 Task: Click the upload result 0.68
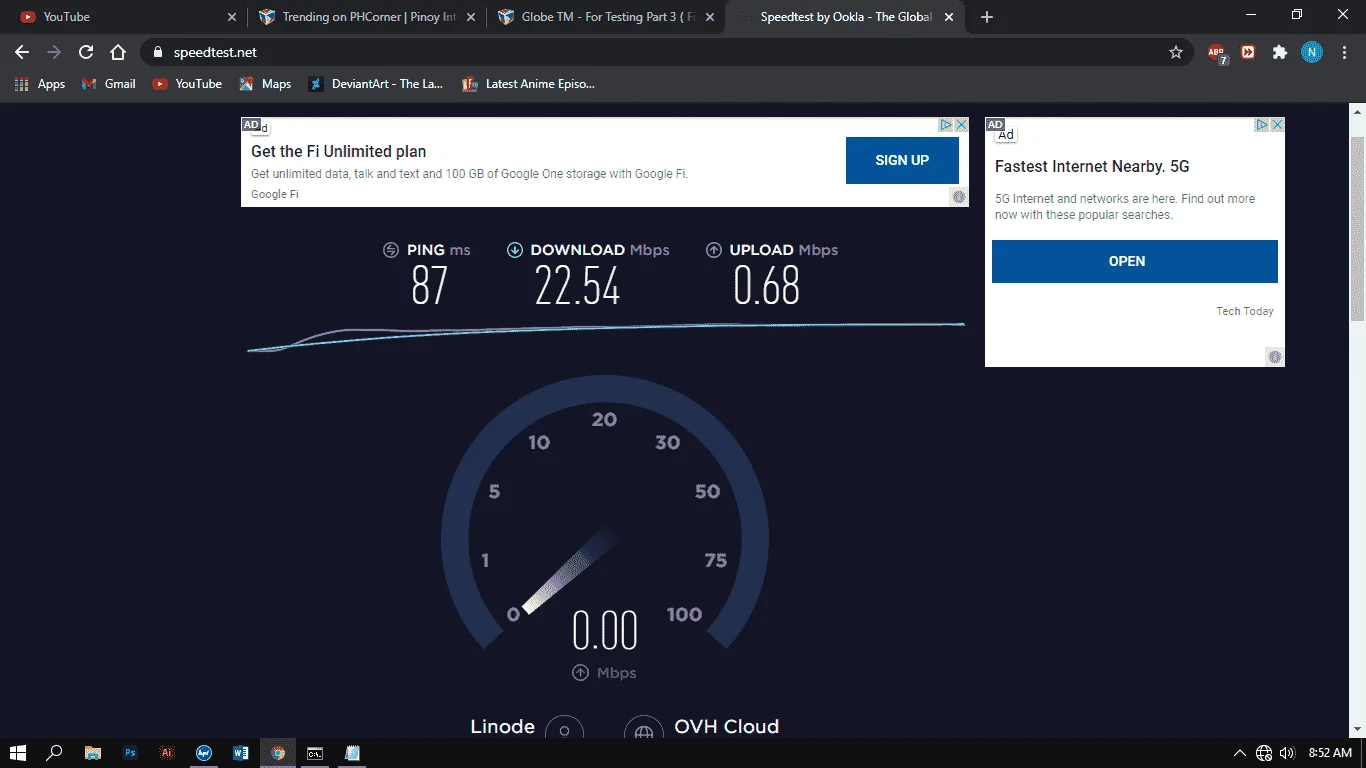767,287
